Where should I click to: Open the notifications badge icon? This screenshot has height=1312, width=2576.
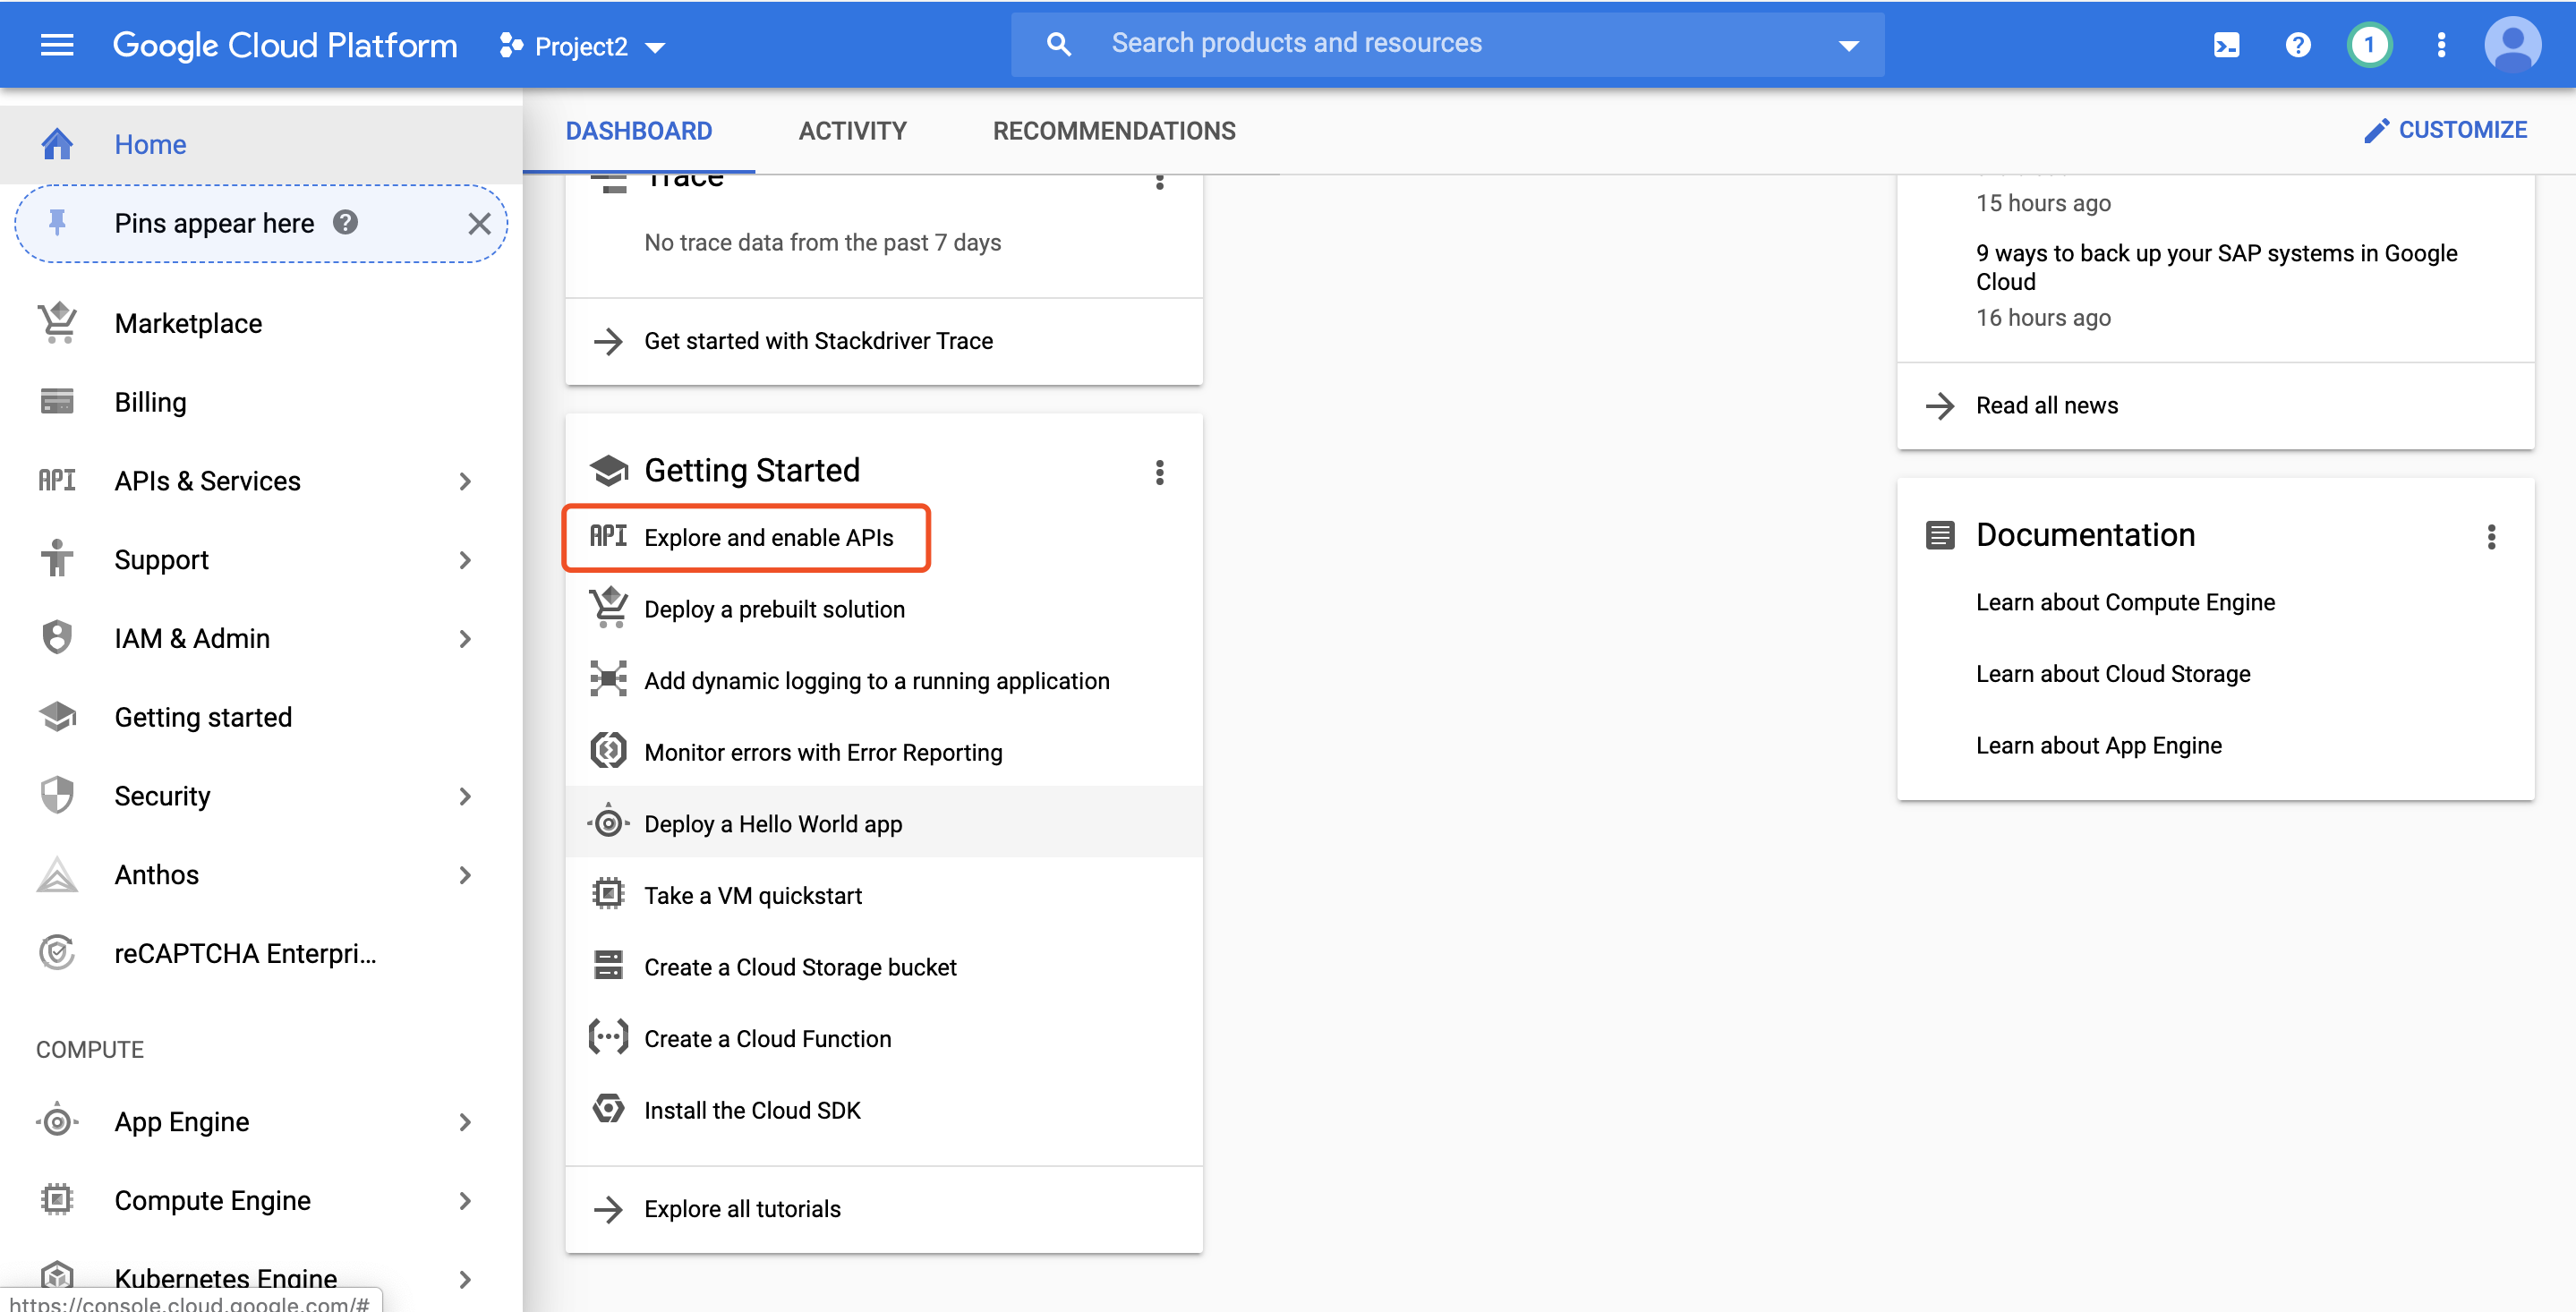click(2368, 45)
